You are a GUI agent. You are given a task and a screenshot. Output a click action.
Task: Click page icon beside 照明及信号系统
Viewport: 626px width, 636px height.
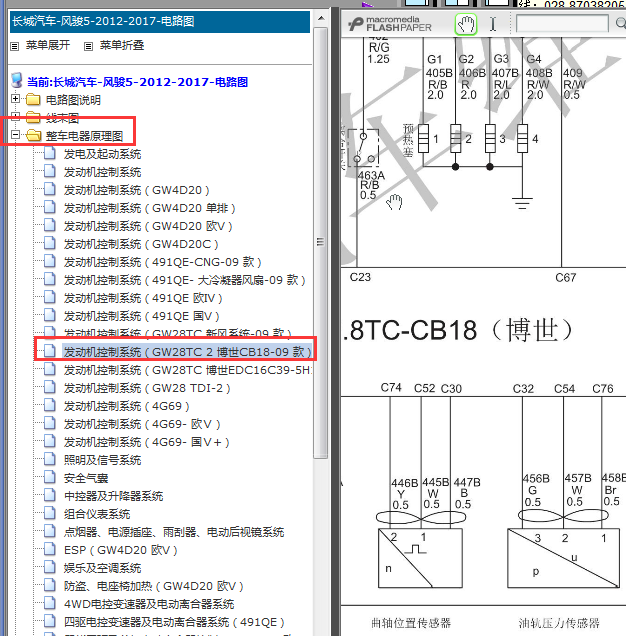coord(49,459)
